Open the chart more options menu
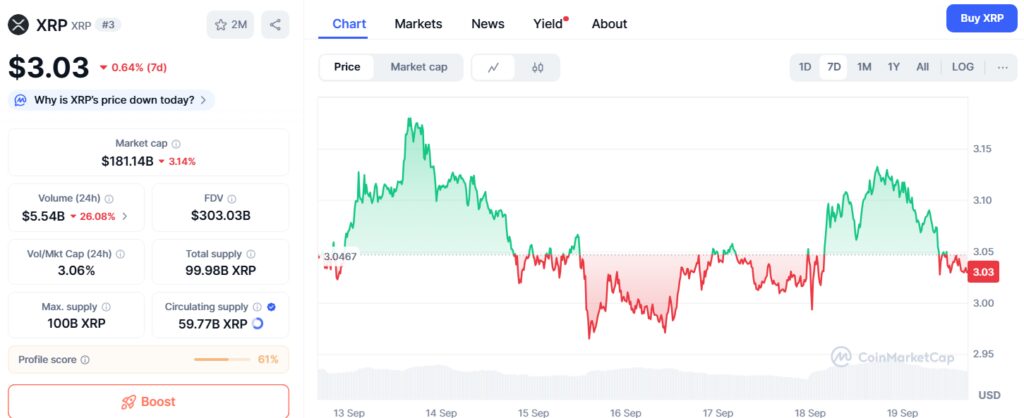The height and width of the screenshot is (418, 1024). pyautogui.click(x=1003, y=67)
